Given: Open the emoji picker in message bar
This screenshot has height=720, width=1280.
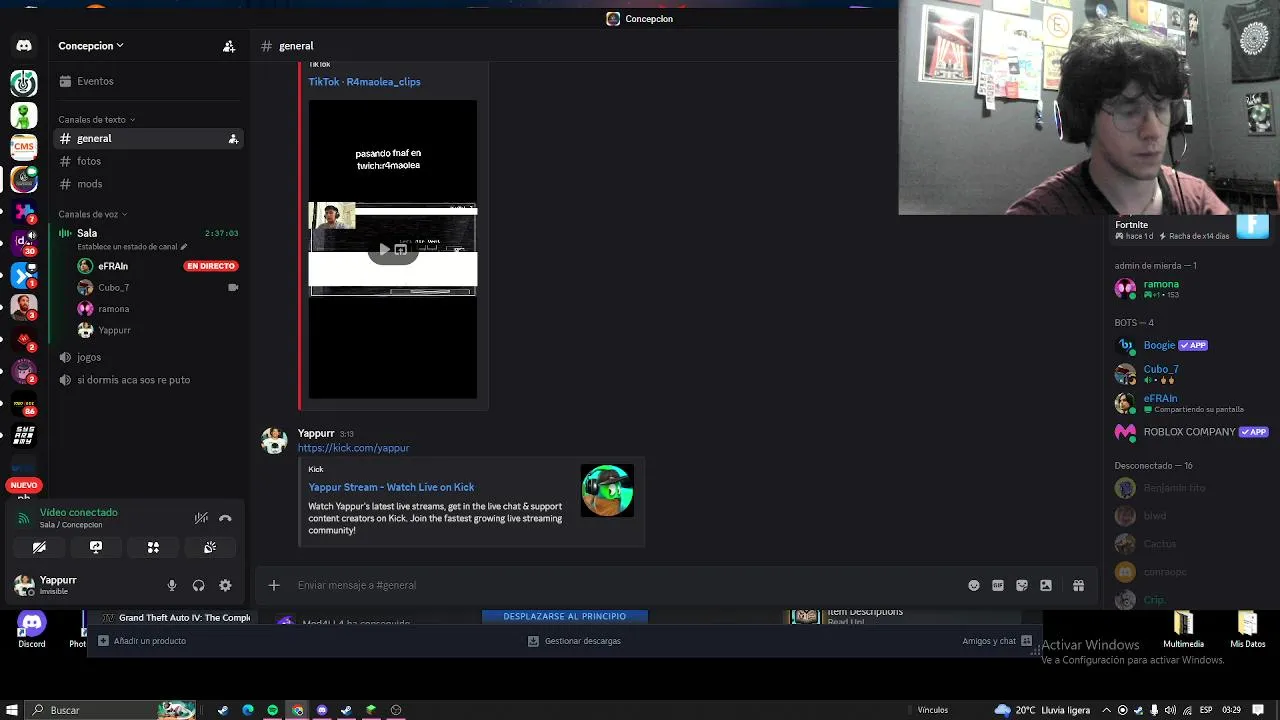Looking at the screenshot, I should coord(974,586).
